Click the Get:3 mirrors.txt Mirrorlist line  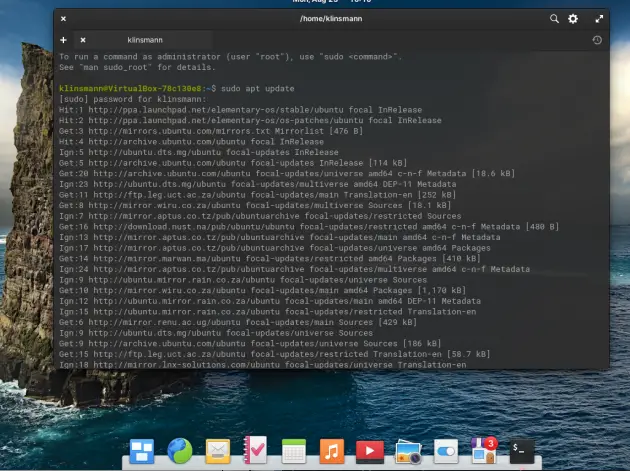(x=211, y=131)
